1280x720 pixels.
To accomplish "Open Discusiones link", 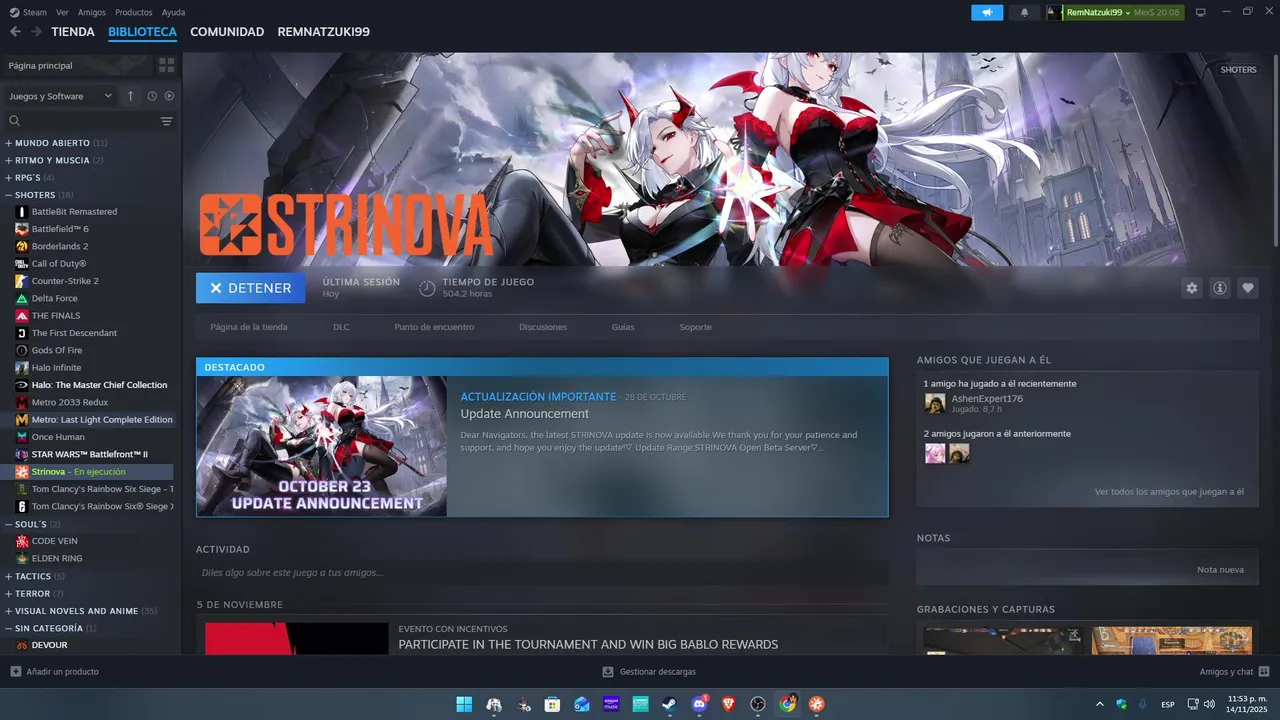I will coord(543,327).
